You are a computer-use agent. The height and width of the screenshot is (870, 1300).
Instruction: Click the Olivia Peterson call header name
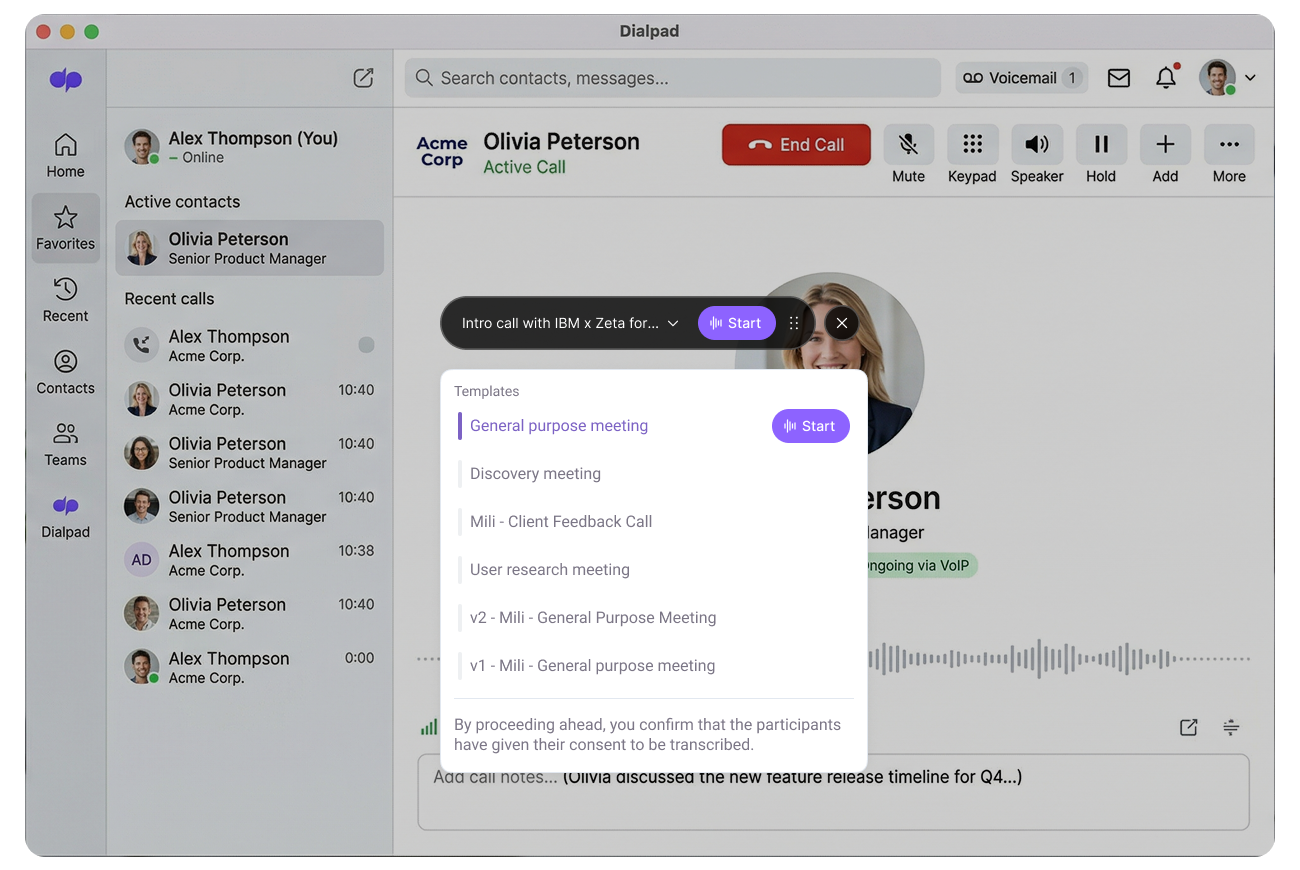561,142
